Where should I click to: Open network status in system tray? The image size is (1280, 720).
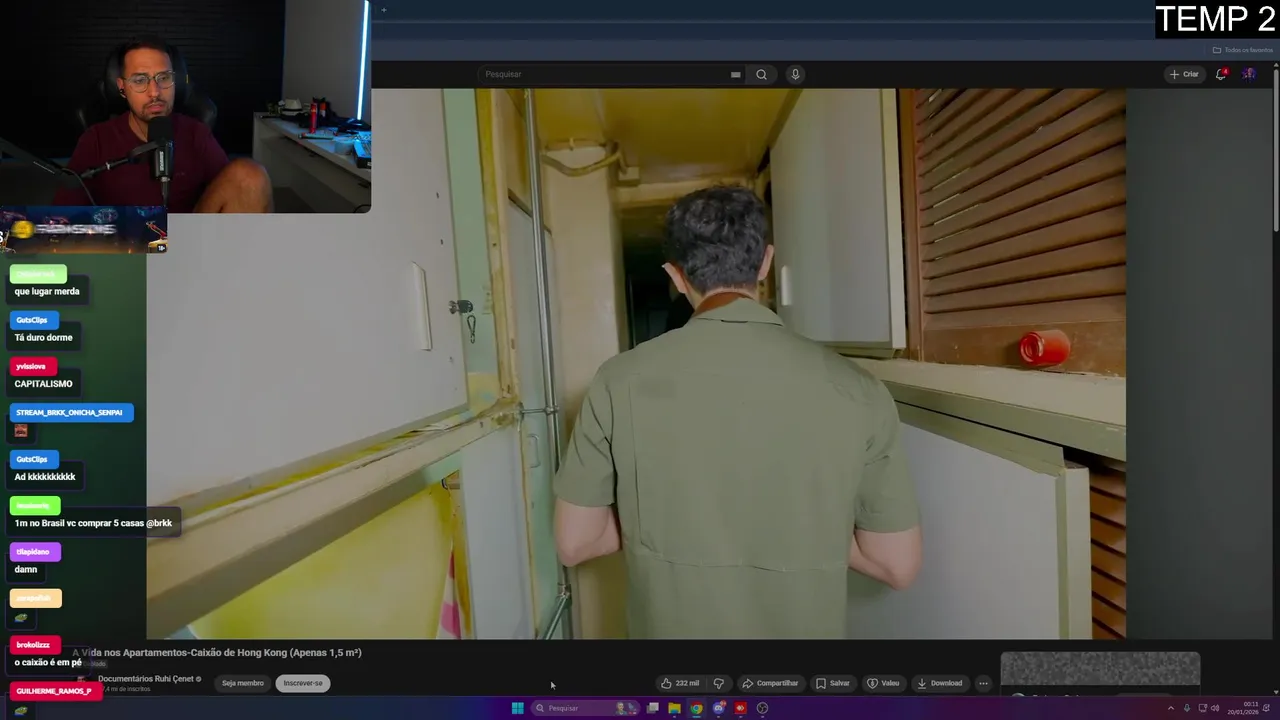click(x=1203, y=708)
